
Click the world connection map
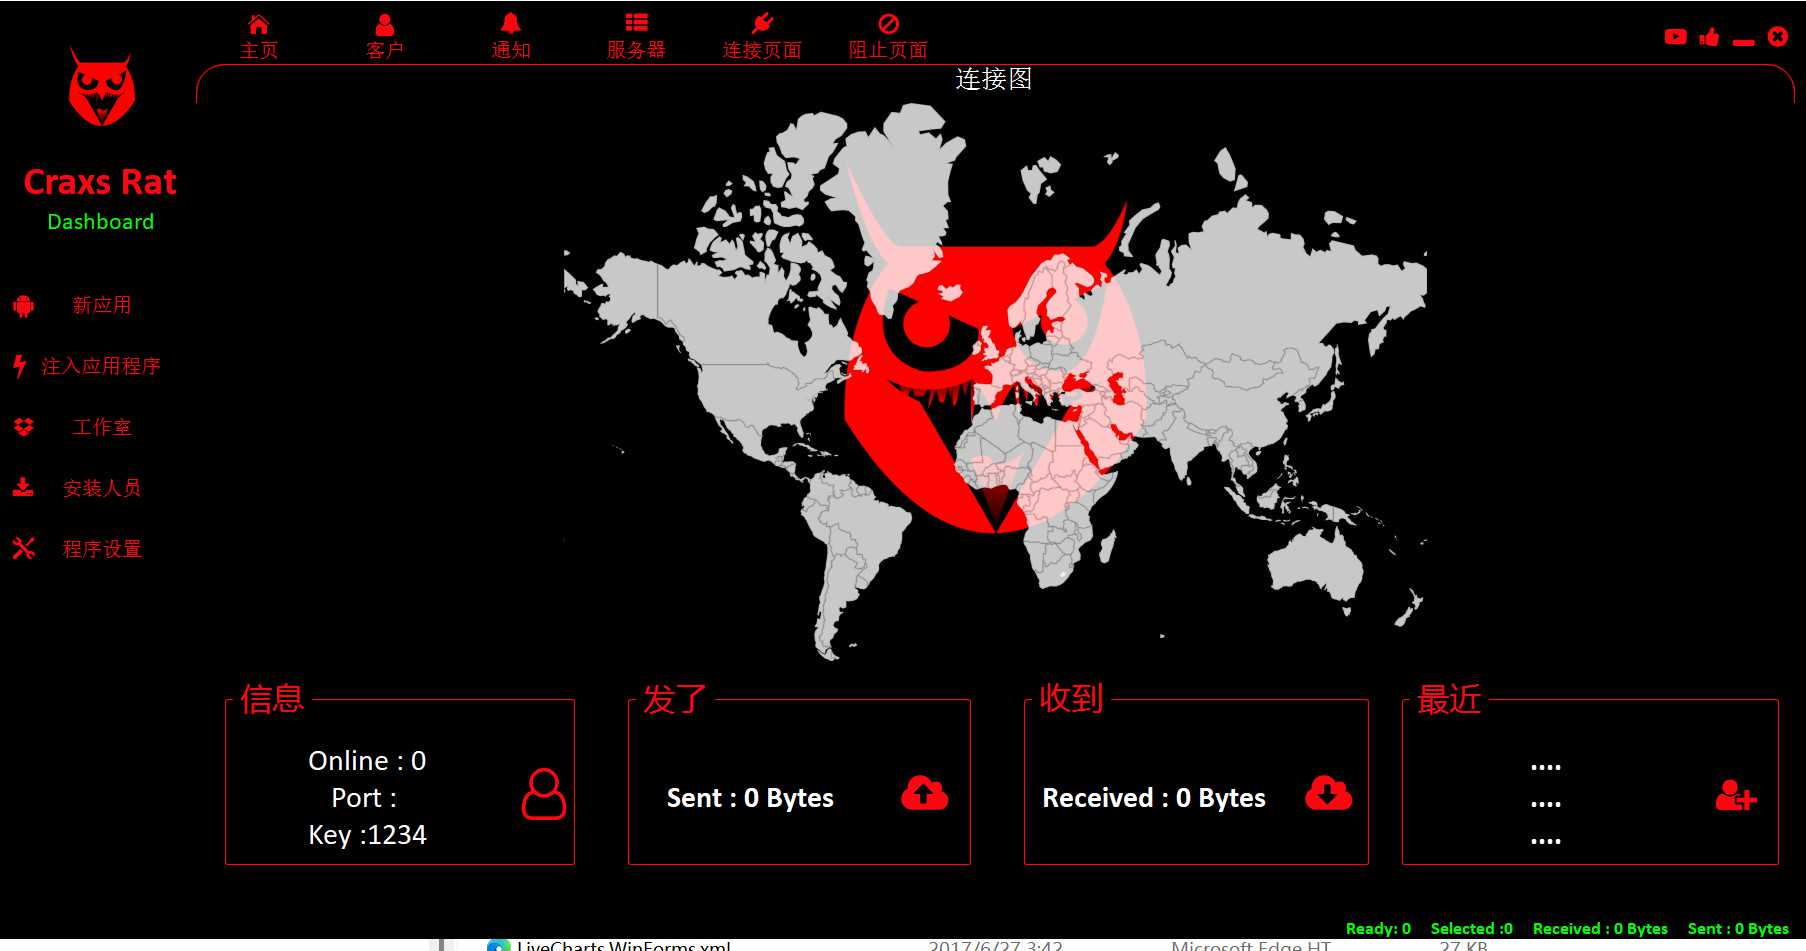[995, 380]
